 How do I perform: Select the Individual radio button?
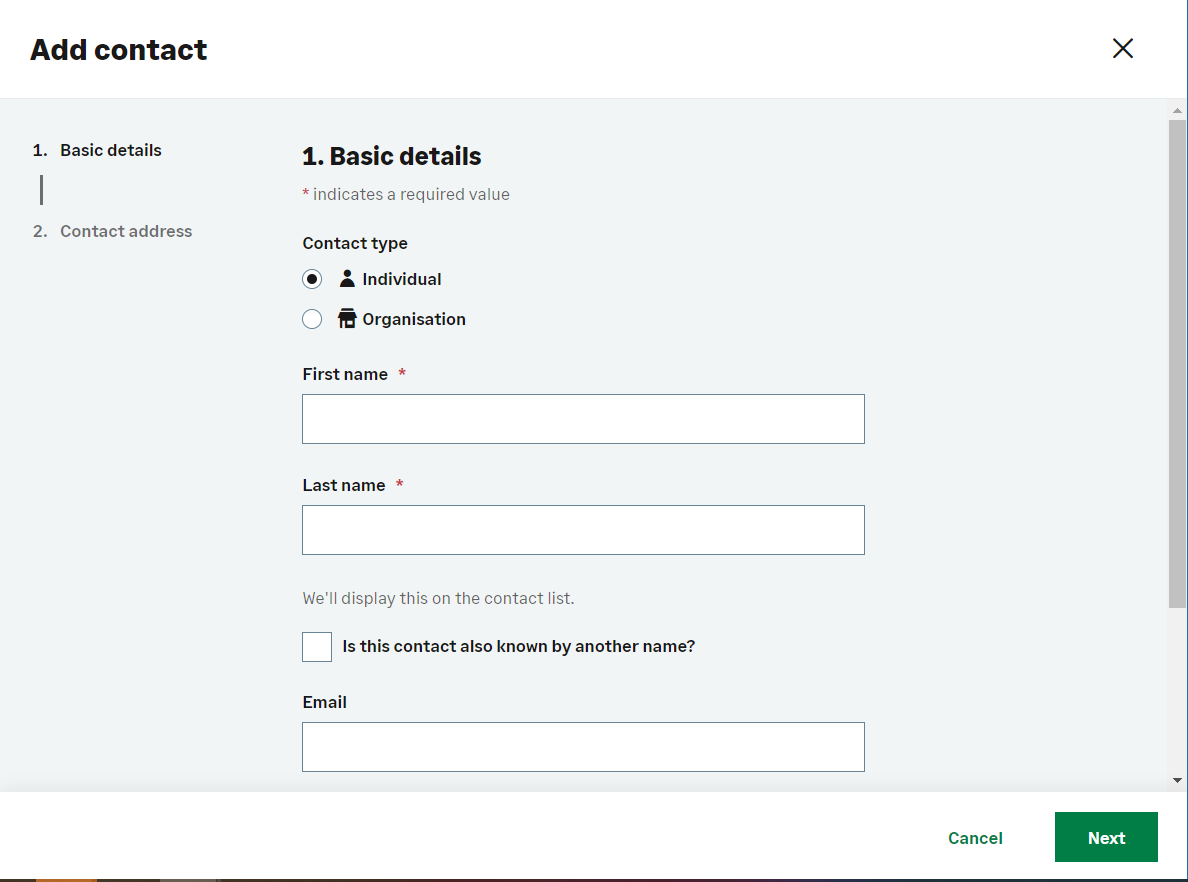[x=312, y=279]
